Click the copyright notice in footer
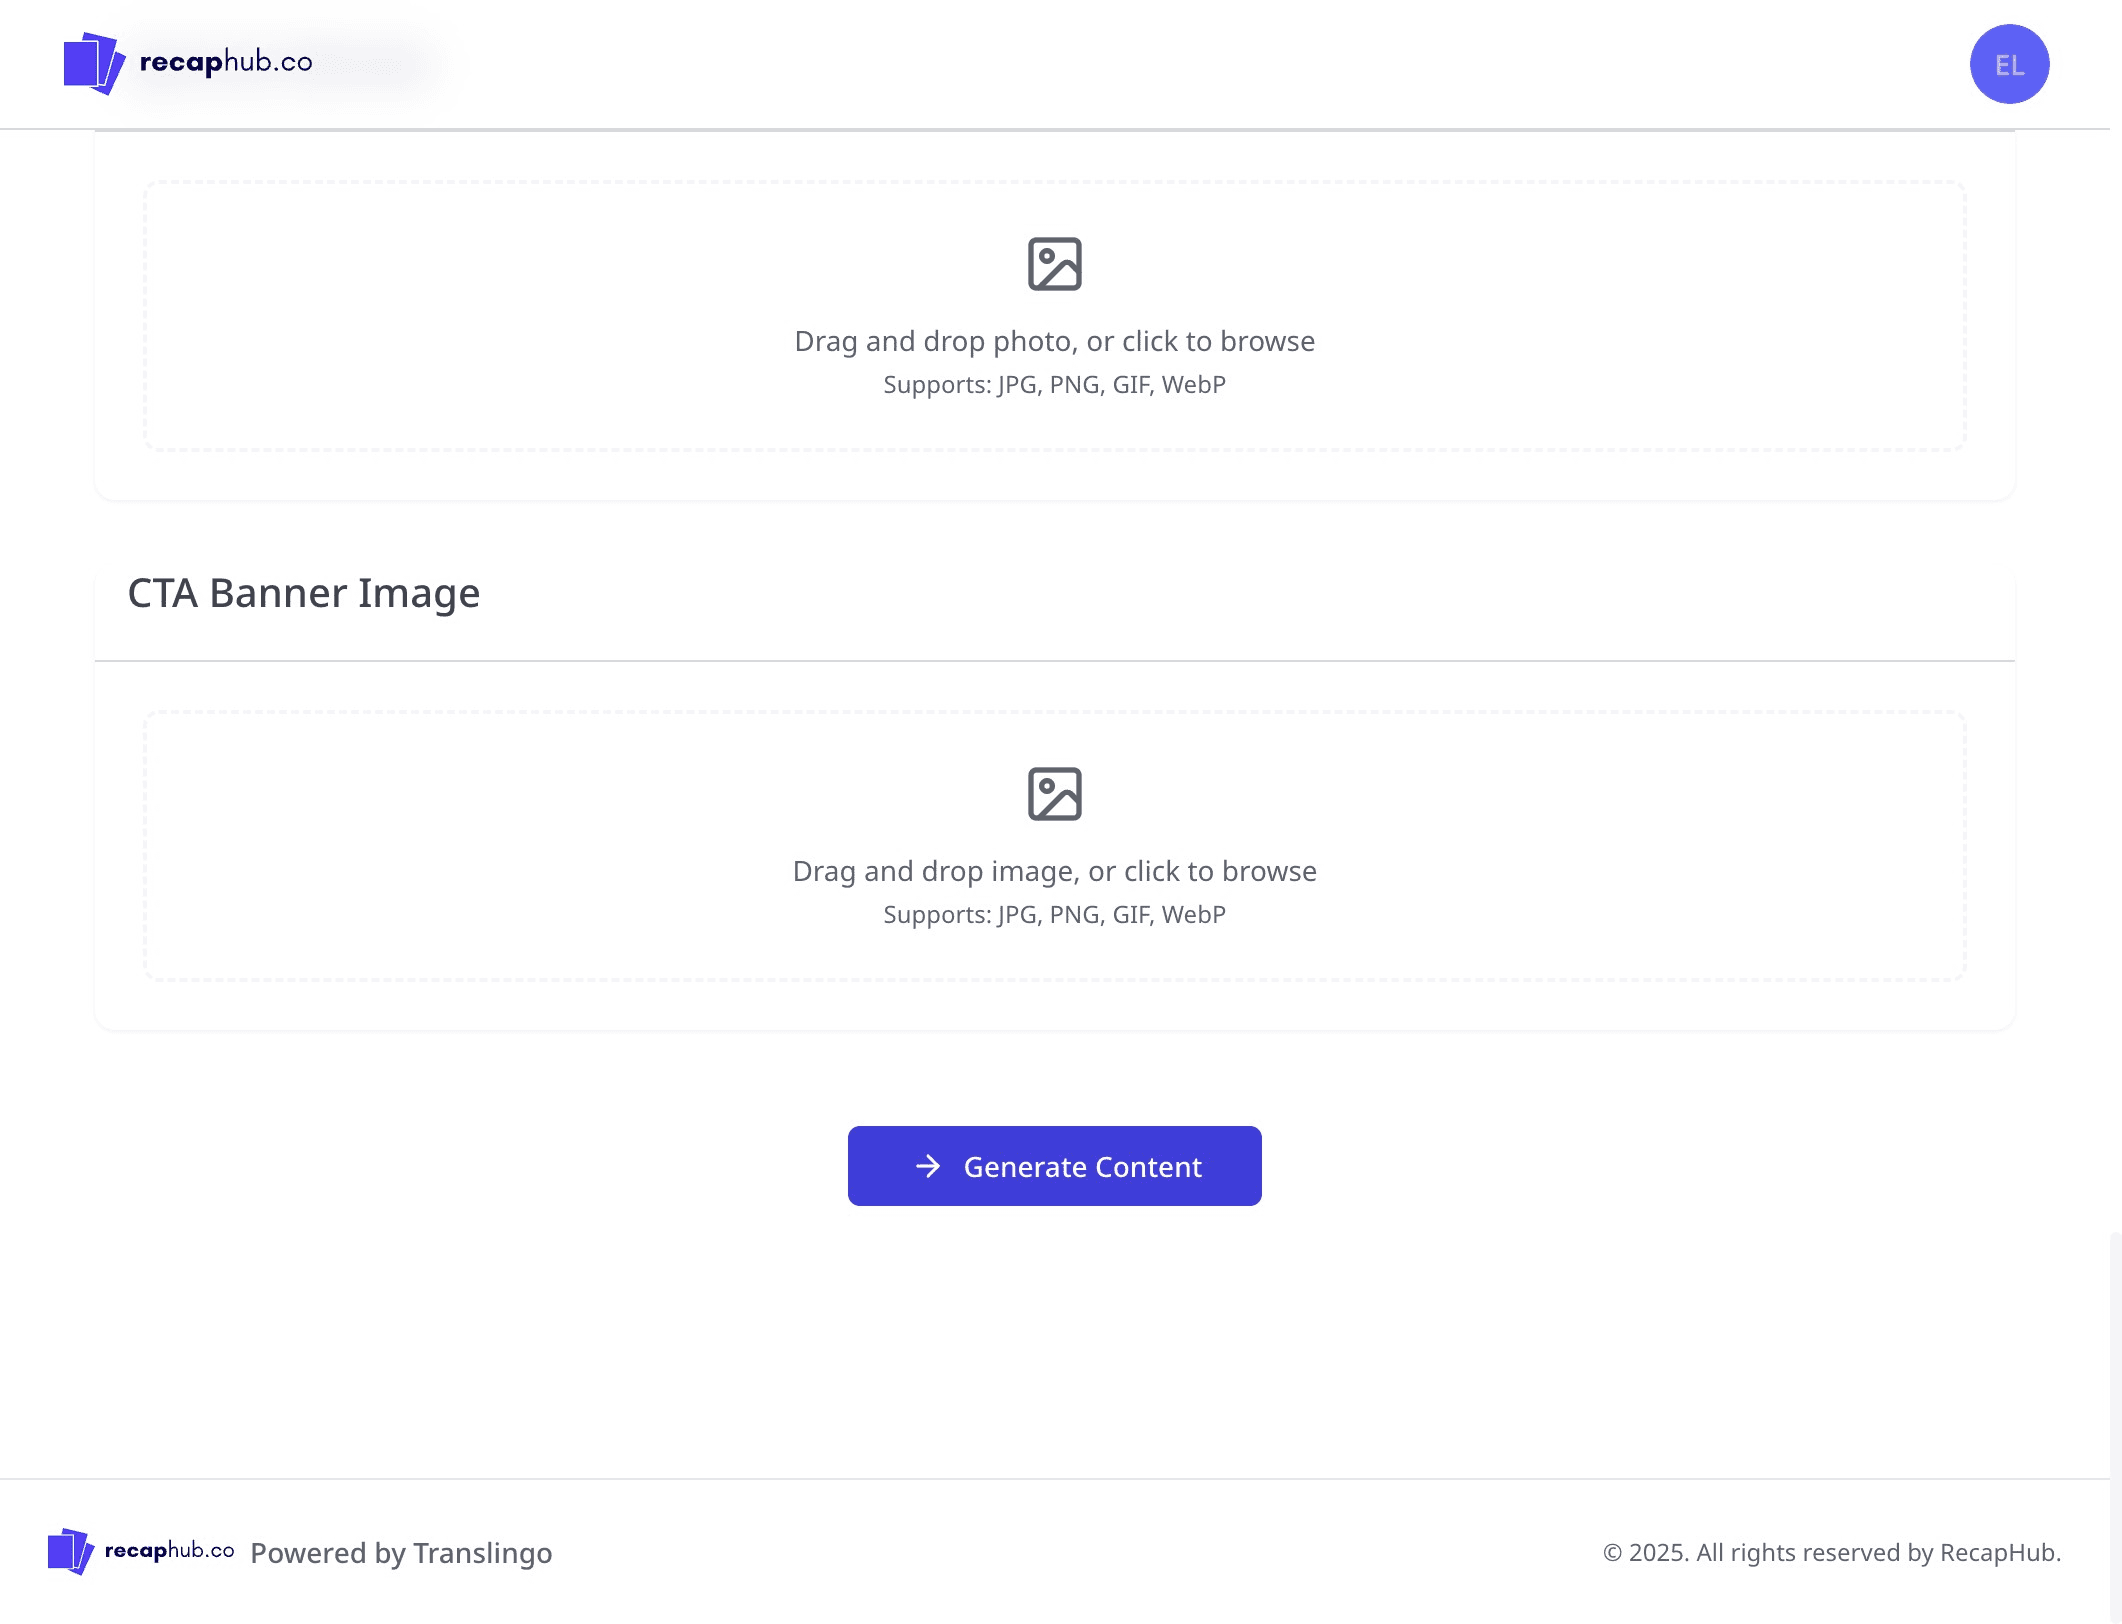The height and width of the screenshot is (1624, 2122). click(x=1832, y=1552)
